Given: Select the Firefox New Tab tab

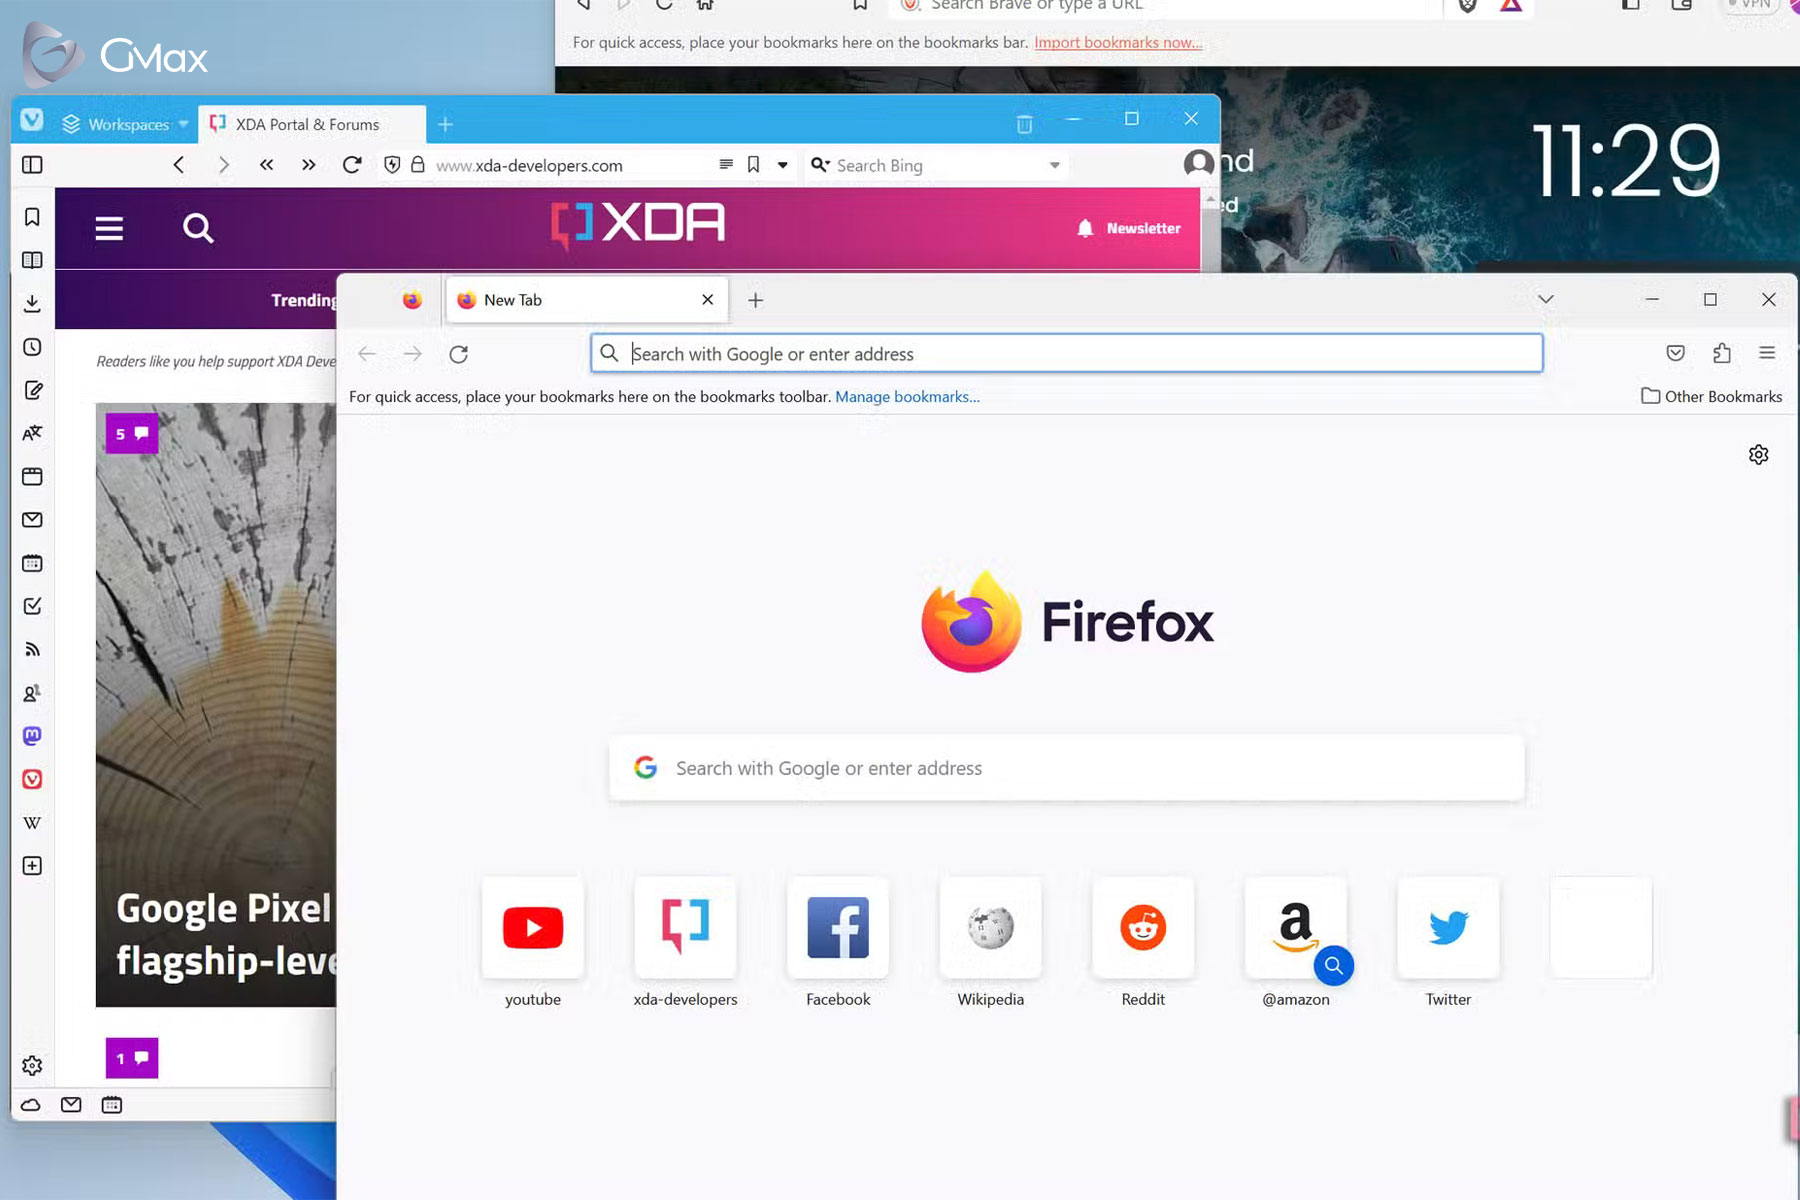Looking at the screenshot, I should 586,300.
